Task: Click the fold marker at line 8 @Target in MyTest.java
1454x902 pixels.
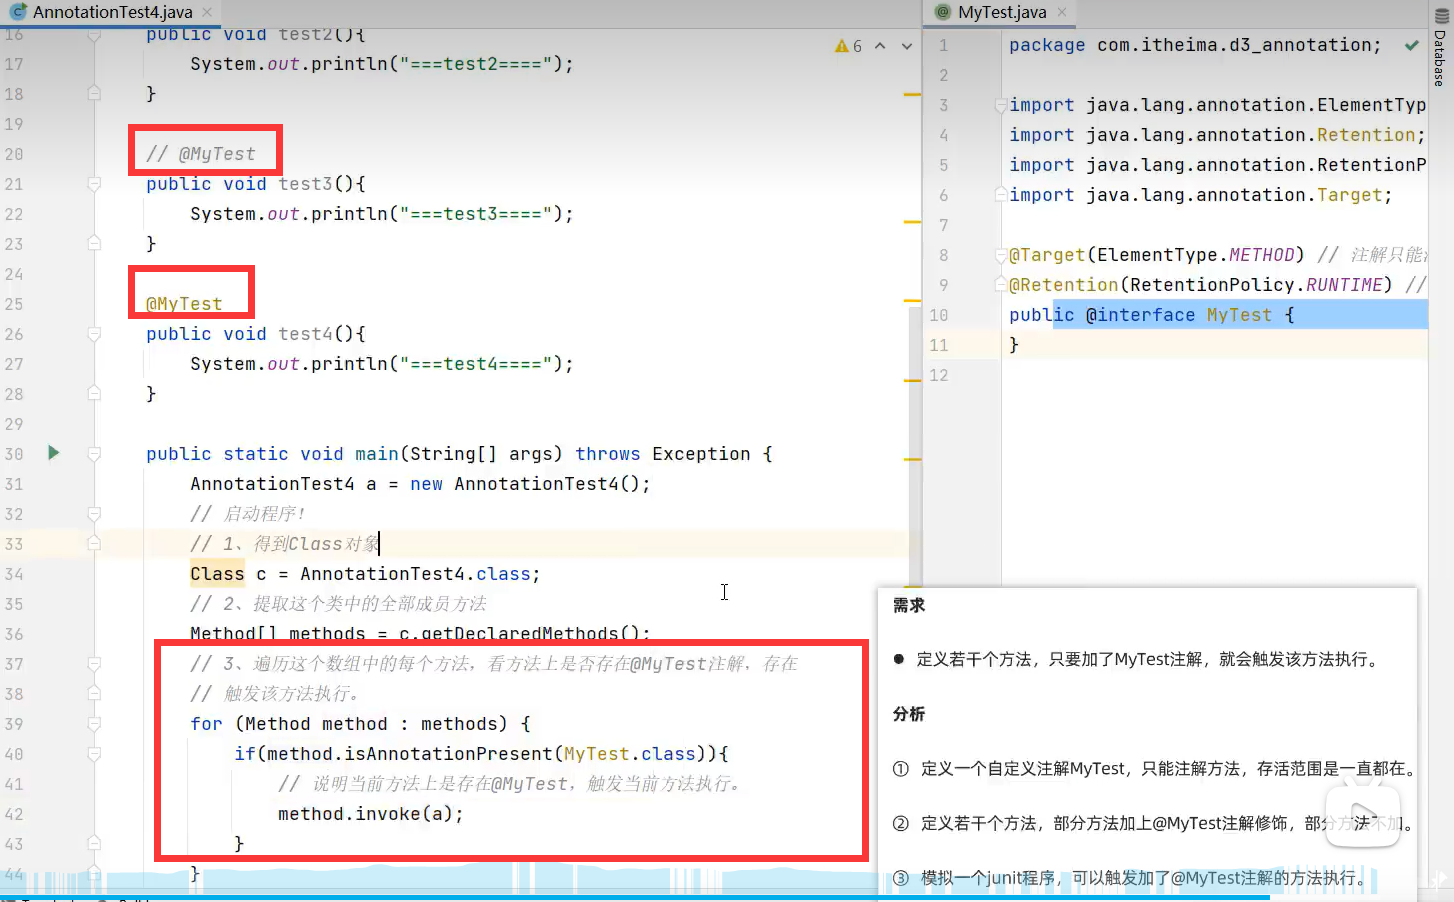Action: (1000, 255)
